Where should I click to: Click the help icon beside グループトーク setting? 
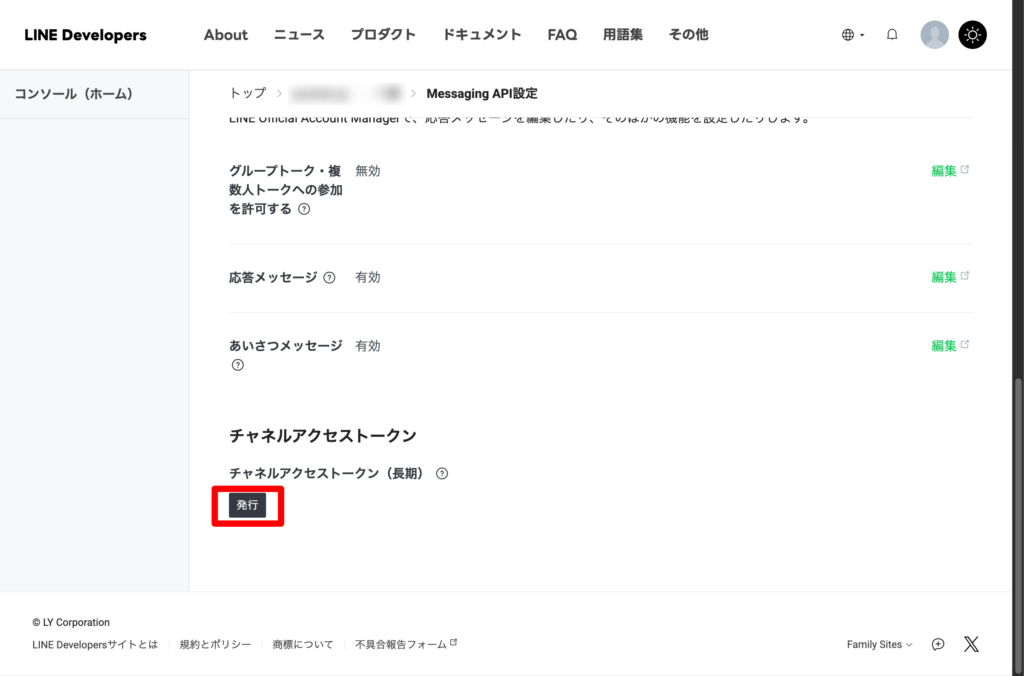304,210
